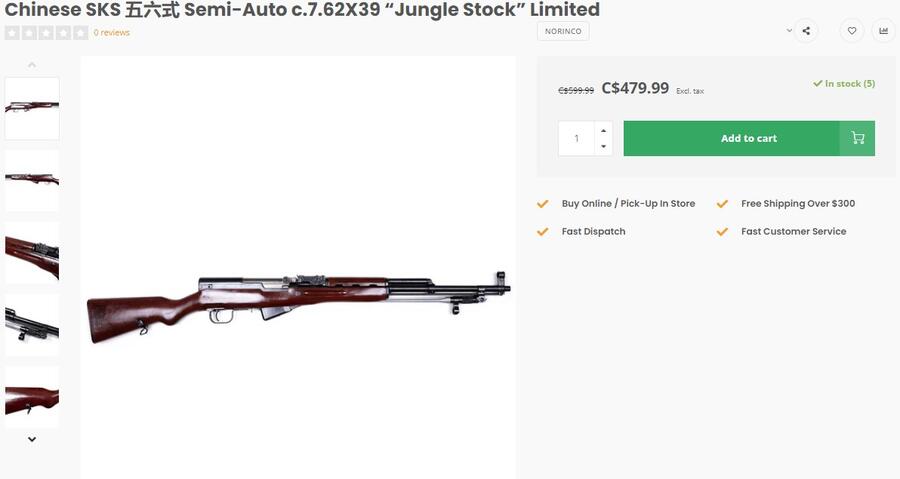900x479 pixels.
Task: Click checkmark beside Free Shipping Over $300
Action: pyautogui.click(x=722, y=204)
